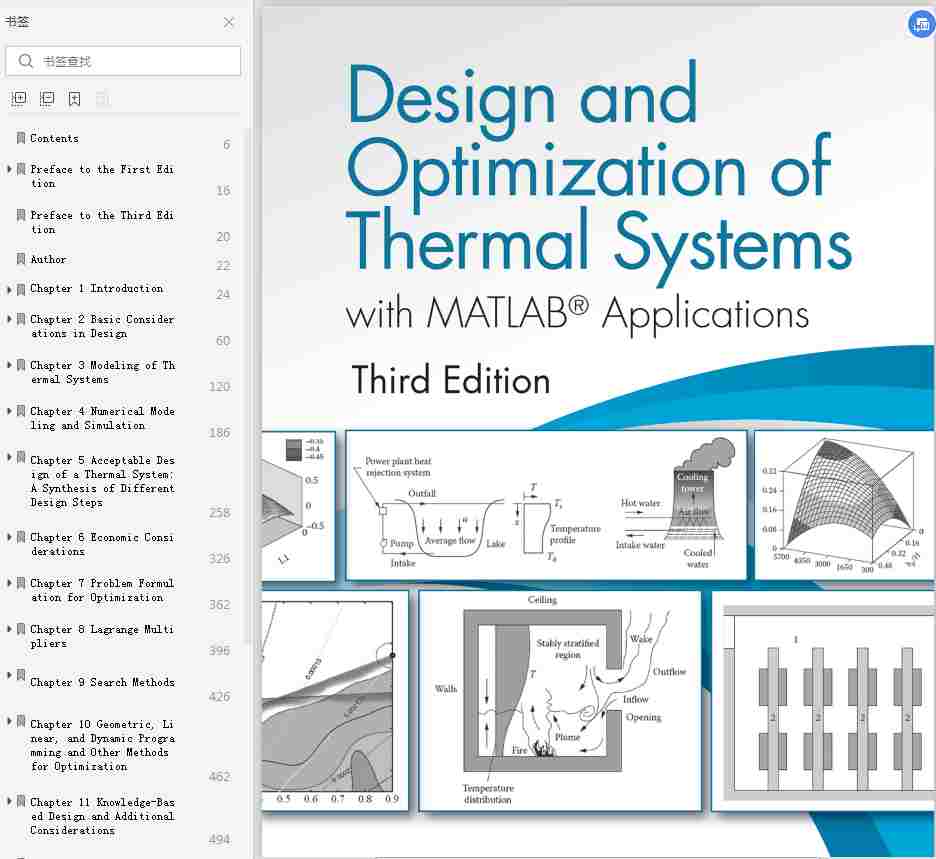
Task: Collapse all bookmarks with the minus-box icon
Action: click(x=47, y=98)
